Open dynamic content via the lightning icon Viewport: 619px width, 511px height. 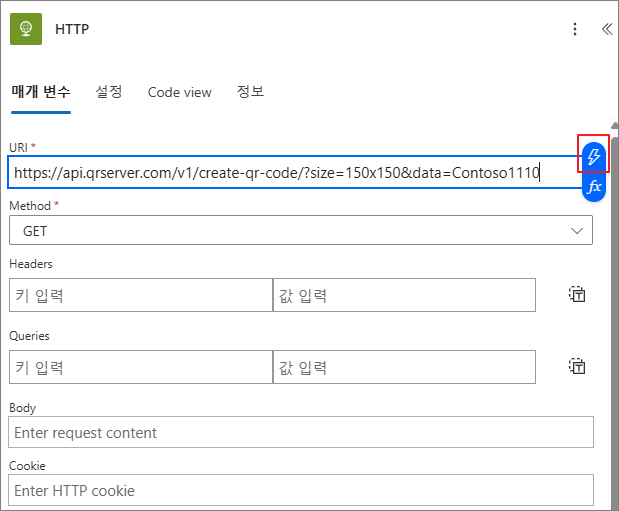point(594,156)
